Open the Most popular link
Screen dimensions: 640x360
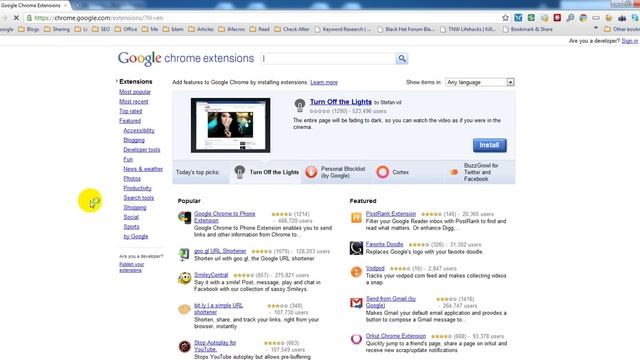pos(135,92)
